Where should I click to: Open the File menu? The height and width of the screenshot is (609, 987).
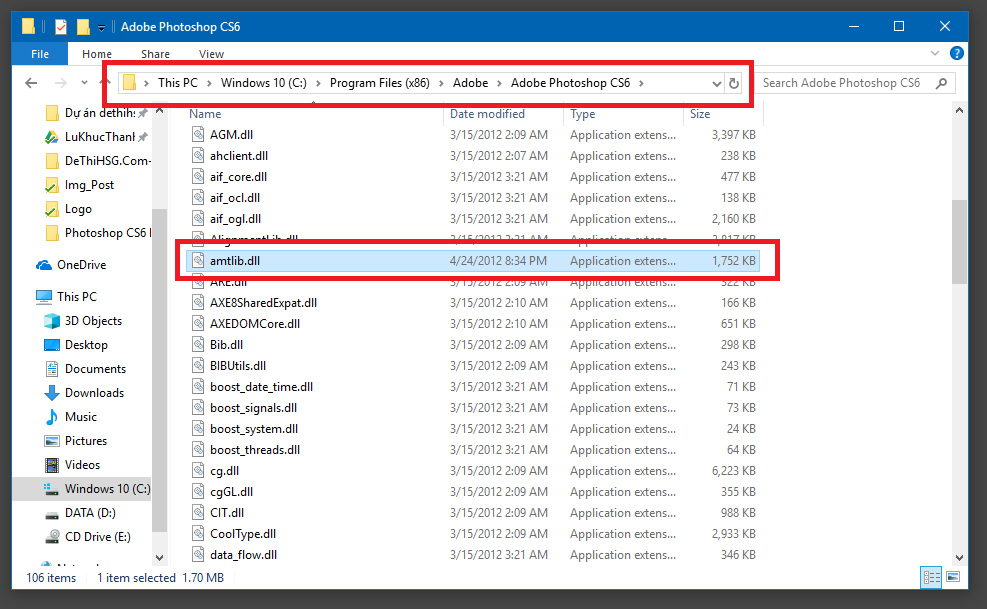40,54
